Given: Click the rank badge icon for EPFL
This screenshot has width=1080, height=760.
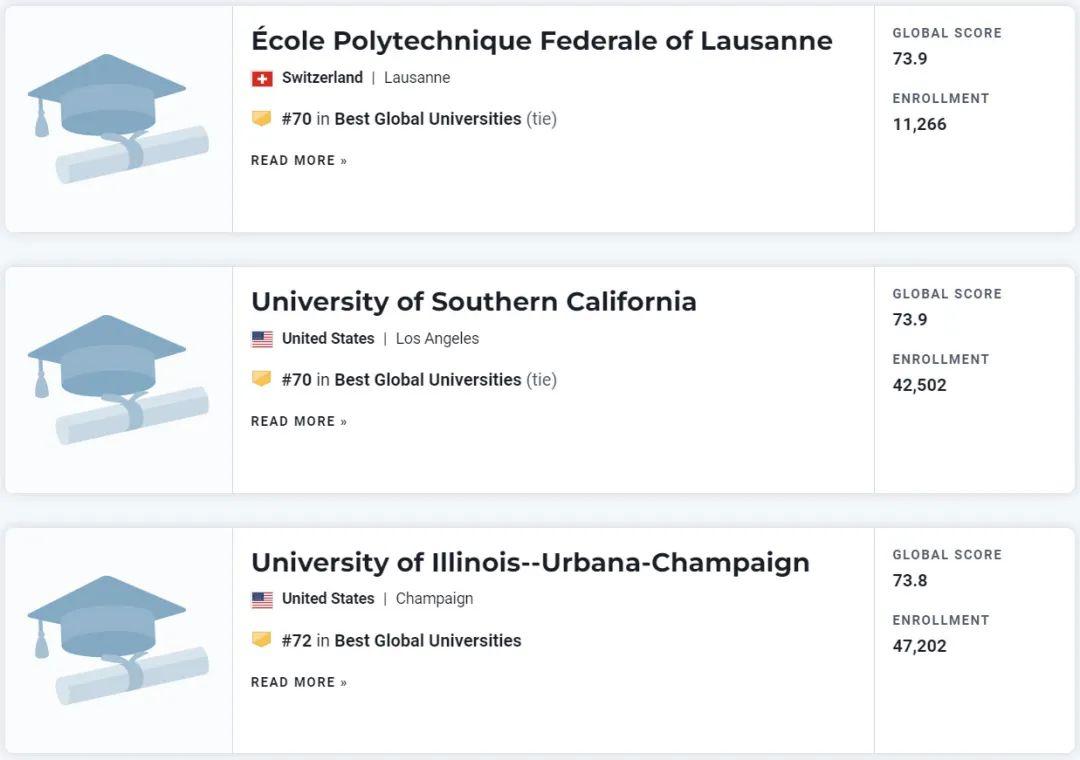Looking at the screenshot, I should click(262, 119).
